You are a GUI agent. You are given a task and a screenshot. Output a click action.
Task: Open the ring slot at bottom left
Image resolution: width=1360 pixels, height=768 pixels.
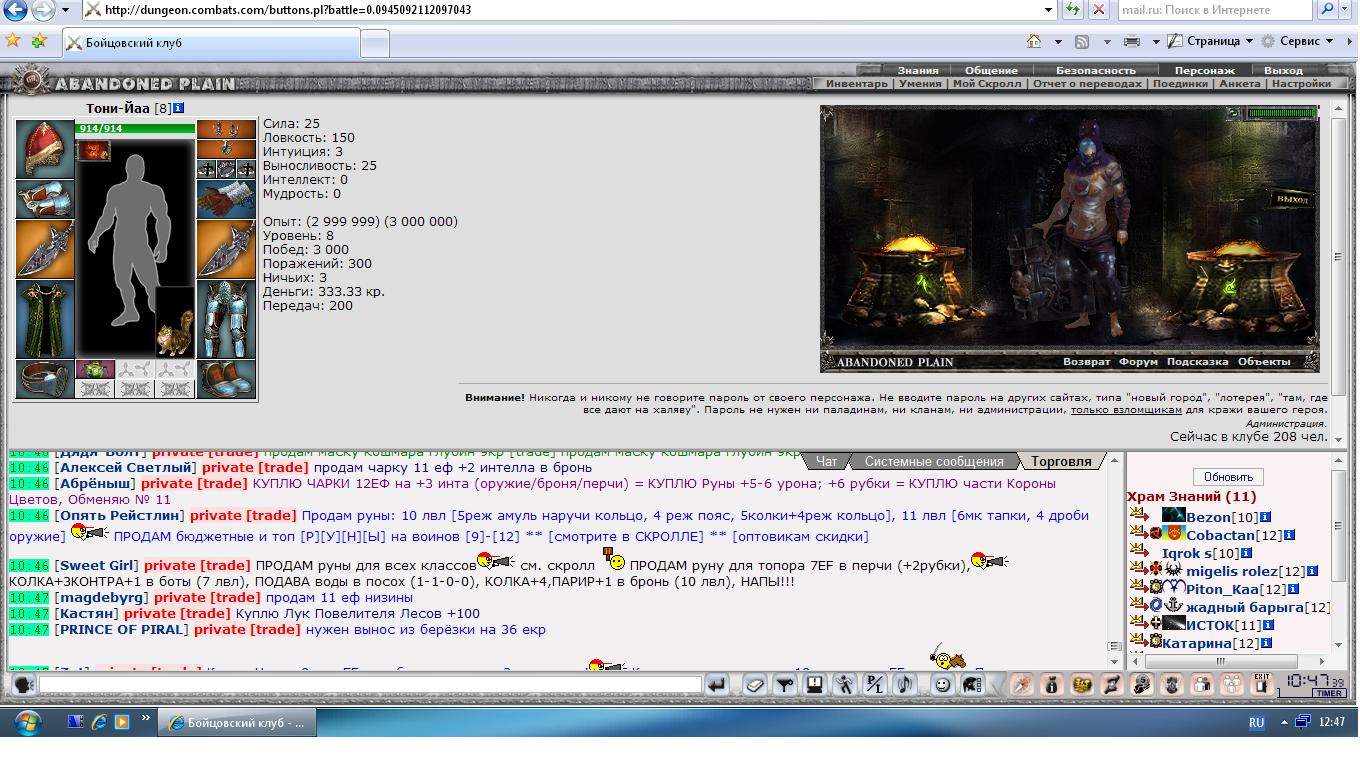(x=44, y=379)
